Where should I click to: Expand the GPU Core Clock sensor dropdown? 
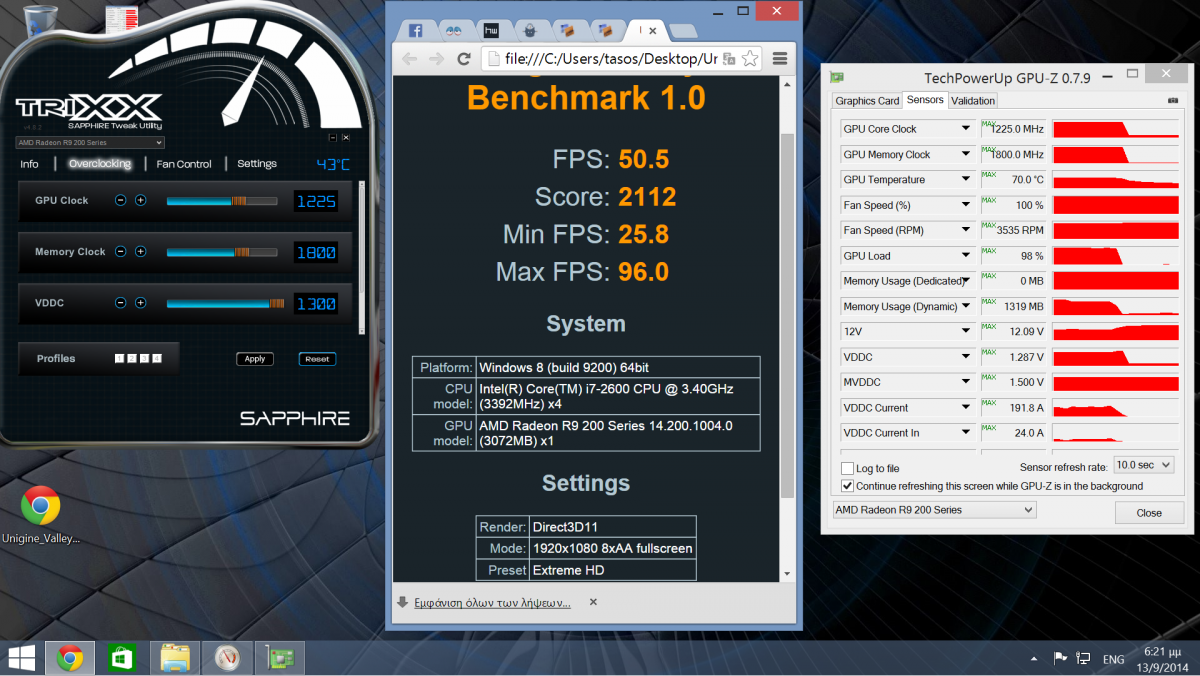coord(965,129)
